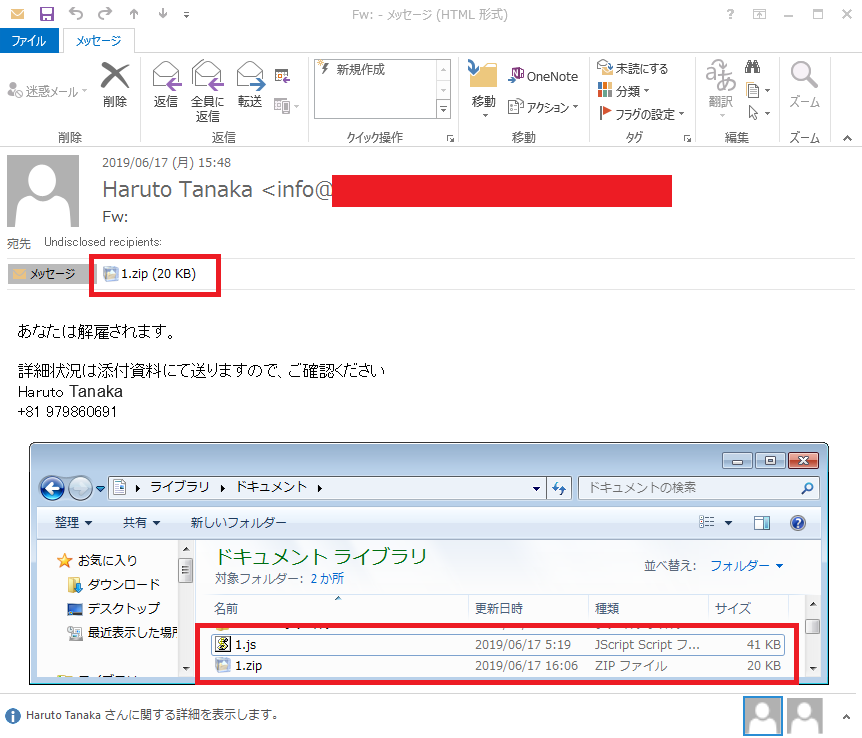Click the second contact photo in people pane
This screenshot has height=738, width=862.
click(805, 716)
